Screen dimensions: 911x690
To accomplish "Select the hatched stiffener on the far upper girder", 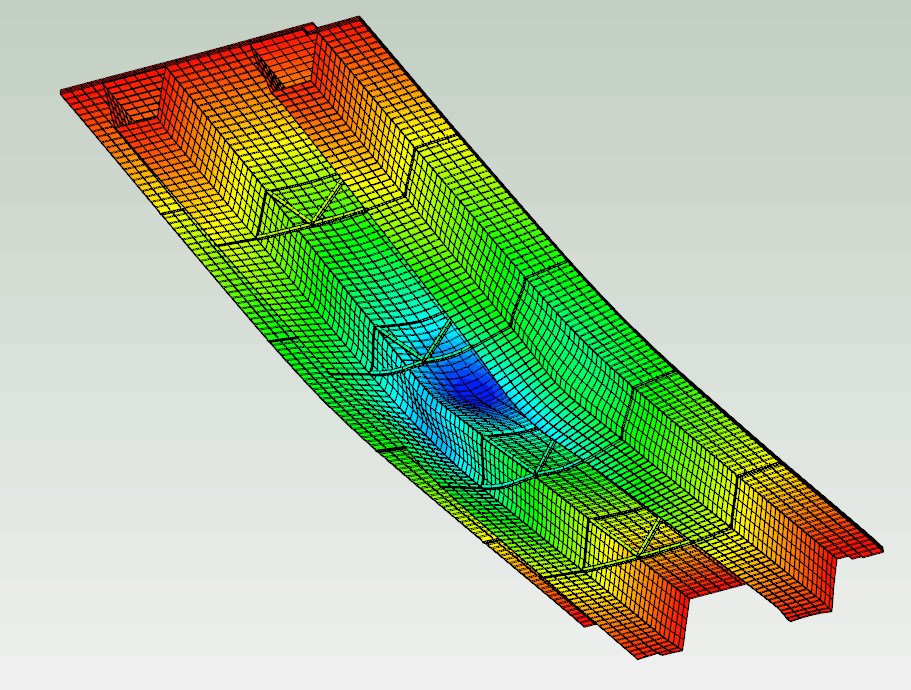I will point(268,70).
